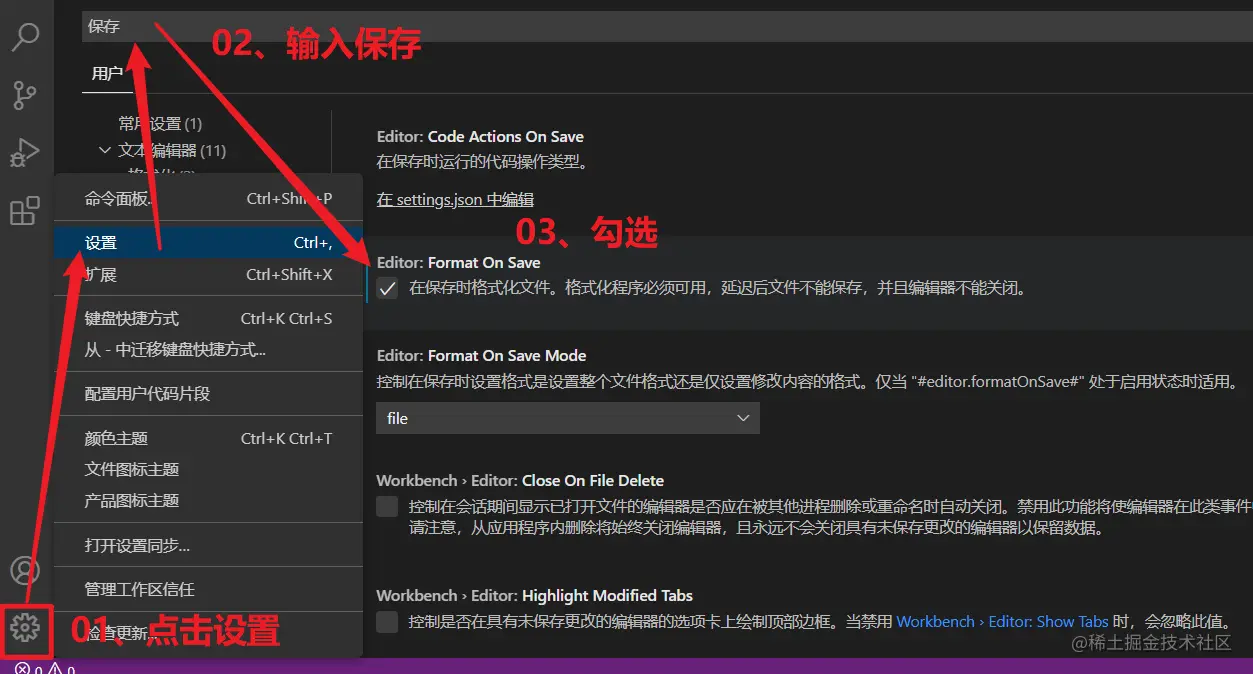The image size is (1253, 674).
Task: Select 管理工作区信任 menu entry
Action: [208, 589]
